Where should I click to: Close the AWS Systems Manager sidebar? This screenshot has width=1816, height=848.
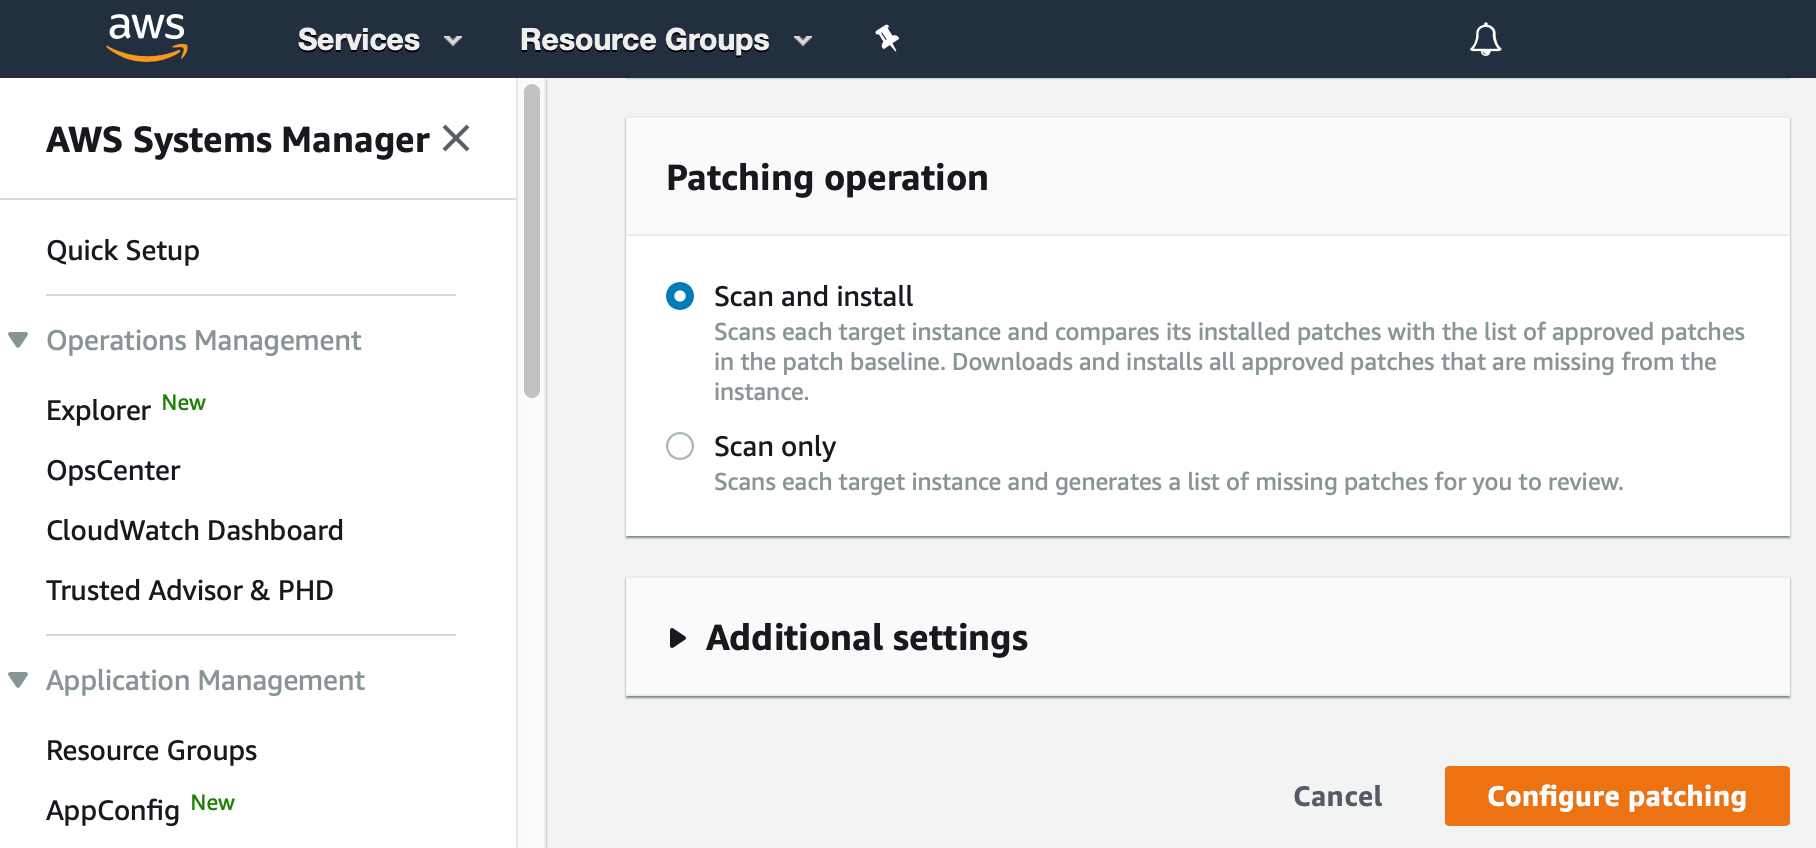click(456, 138)
